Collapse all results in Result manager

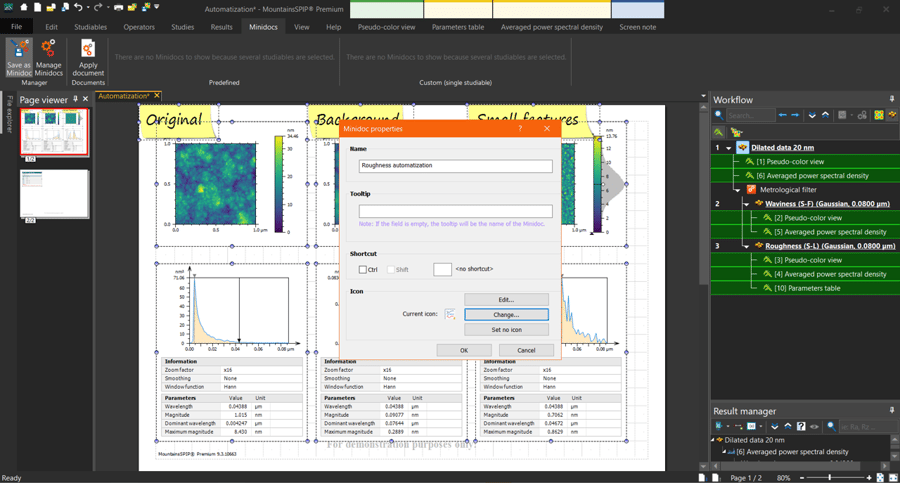point(788,426)
